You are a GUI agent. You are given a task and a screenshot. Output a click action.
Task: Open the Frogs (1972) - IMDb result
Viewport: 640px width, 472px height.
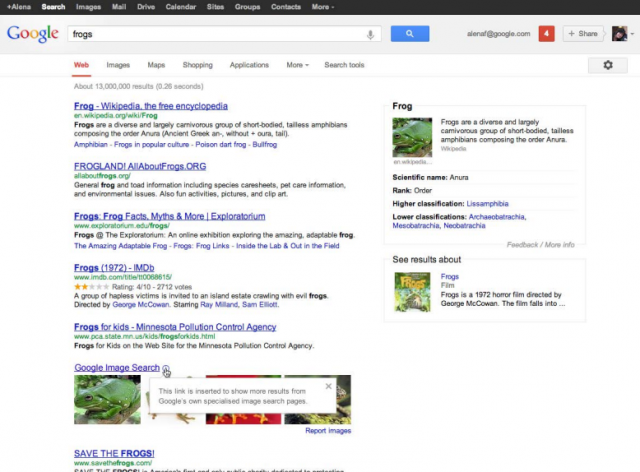pyautogui.click(x=114, y=268)
